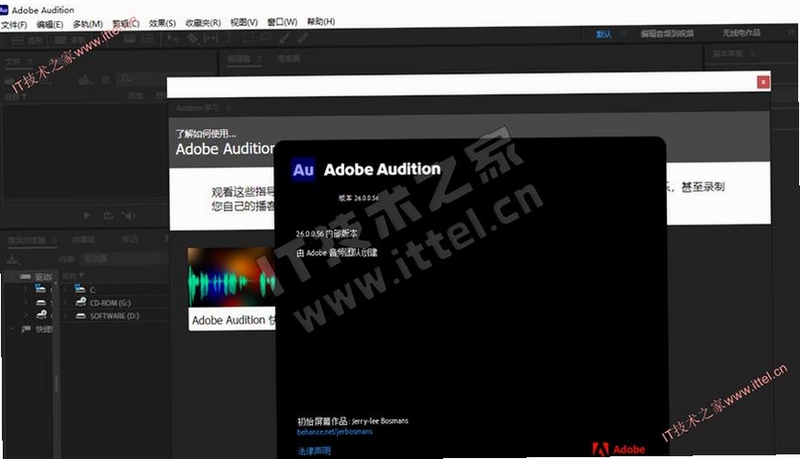Image resolution: width=800 pixels, height=459 pixels.
Task: Click the open file folder icon in Files panel
Action: [x=10, y=80]
